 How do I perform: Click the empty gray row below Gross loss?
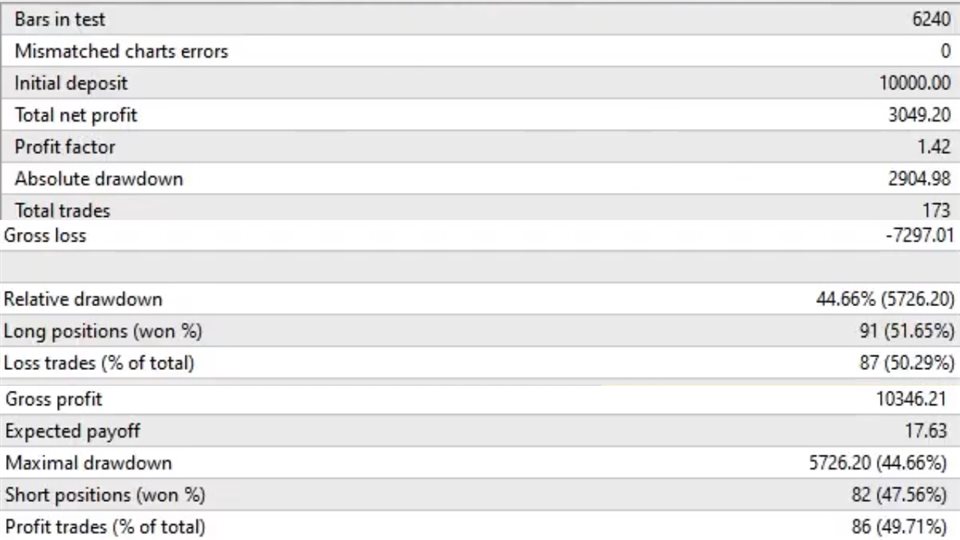click(480, 267)
